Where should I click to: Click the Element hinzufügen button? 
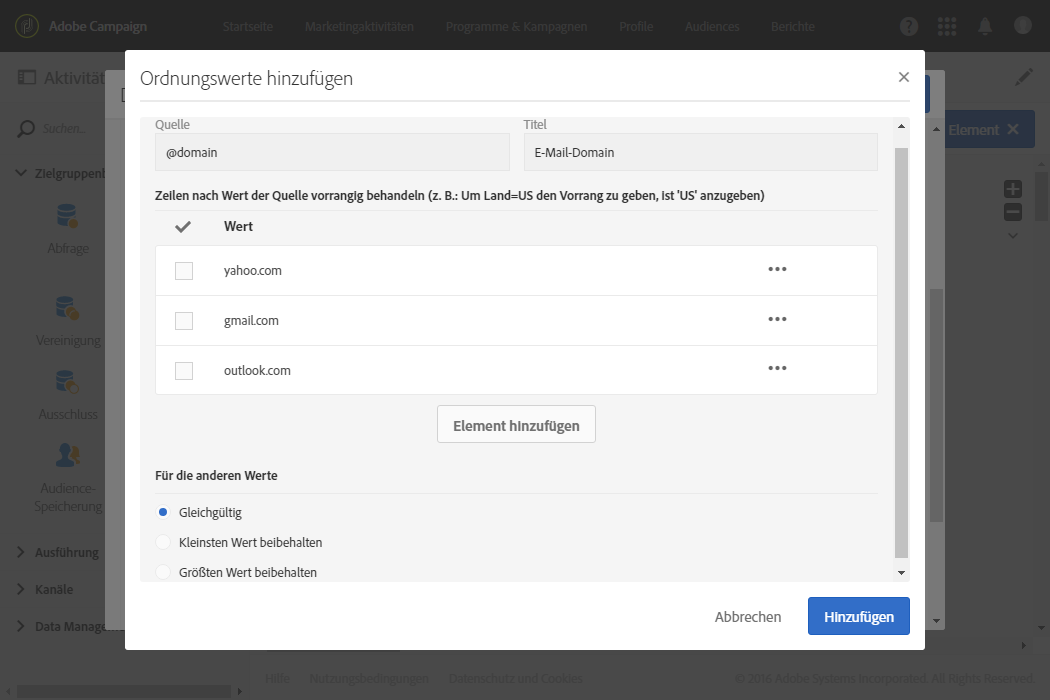(x=516, y=425)
